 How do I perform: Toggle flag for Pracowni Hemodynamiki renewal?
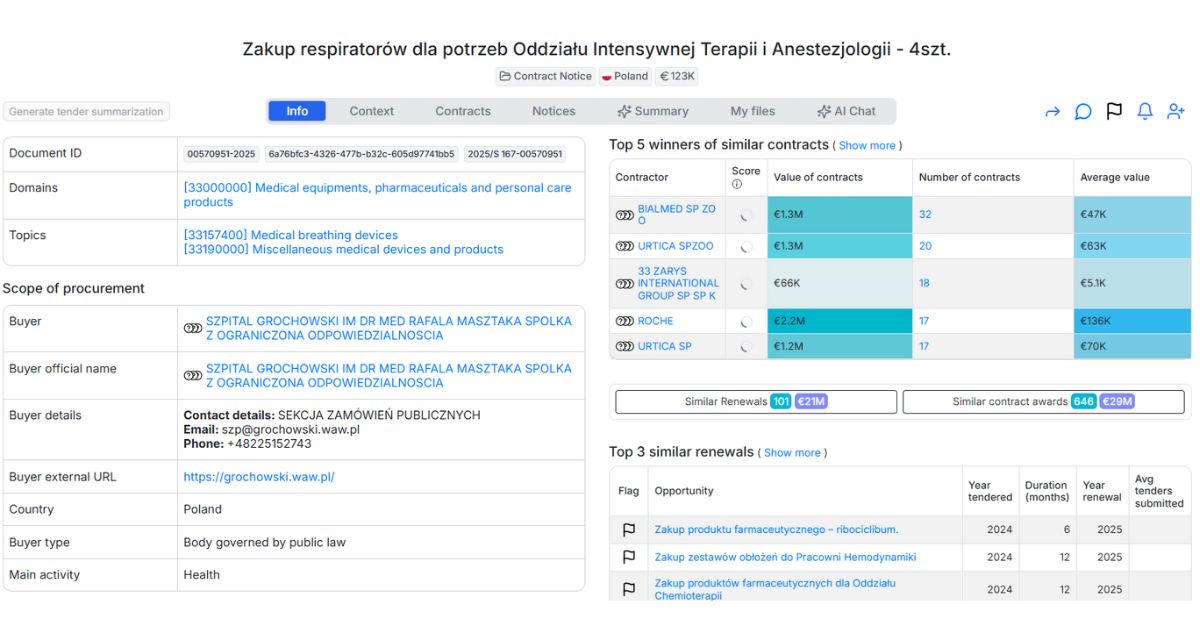pyautogui.click(x=629, y=557)
